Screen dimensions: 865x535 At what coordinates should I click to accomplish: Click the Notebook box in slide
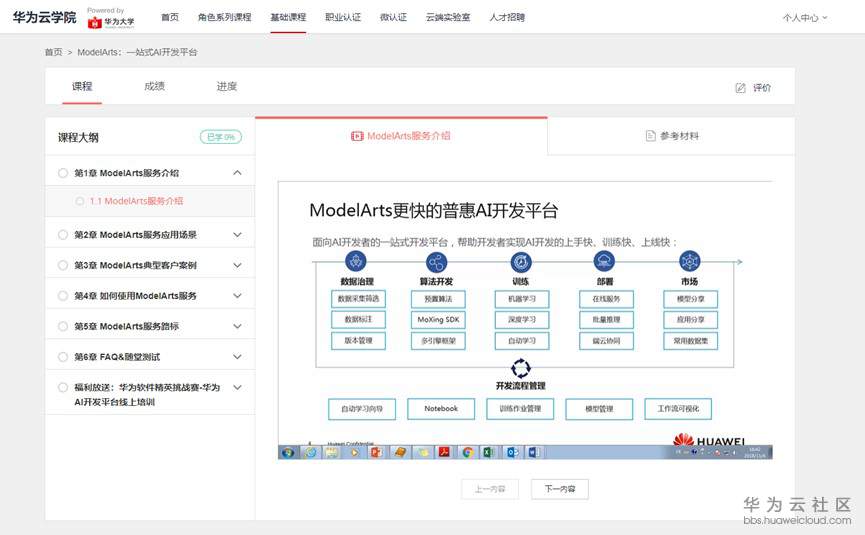(x=441, y=409)
